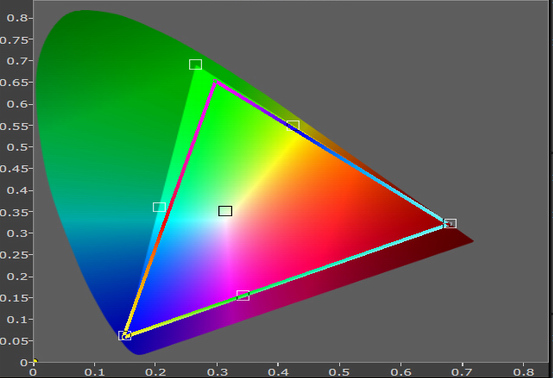Select the magenta secondary target square
This screenshot has height=378, width=553.
pyautogui.click(x=243, y=295)
